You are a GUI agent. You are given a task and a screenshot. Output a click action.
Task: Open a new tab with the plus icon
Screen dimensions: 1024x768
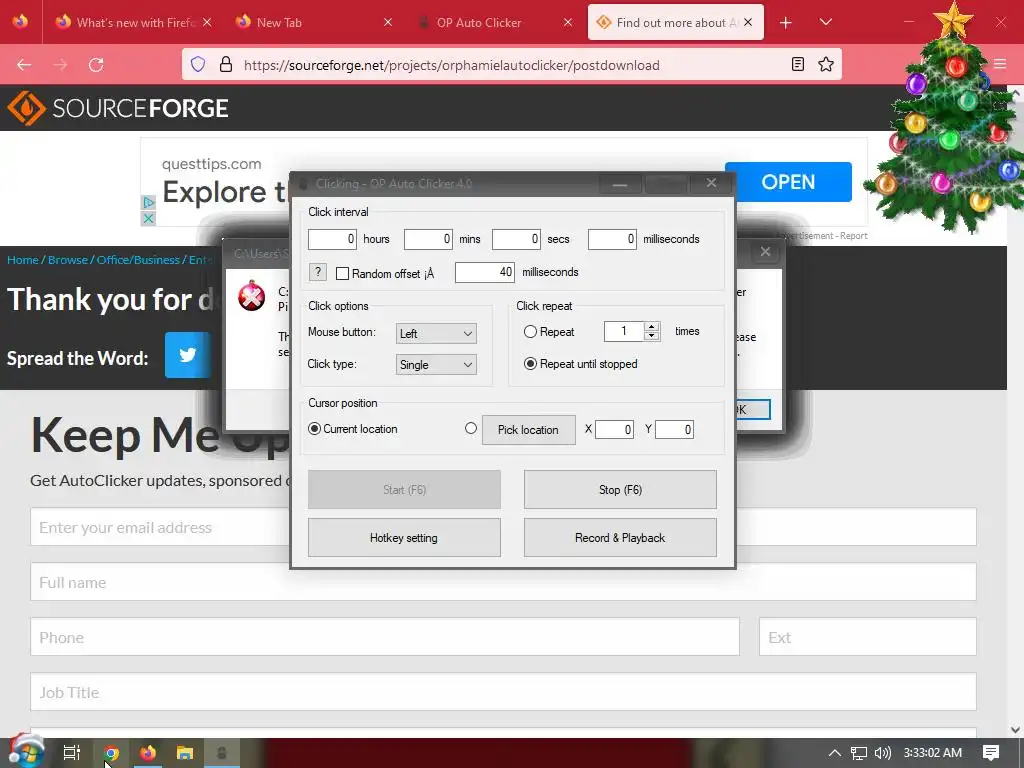click(x=786, y=23)
